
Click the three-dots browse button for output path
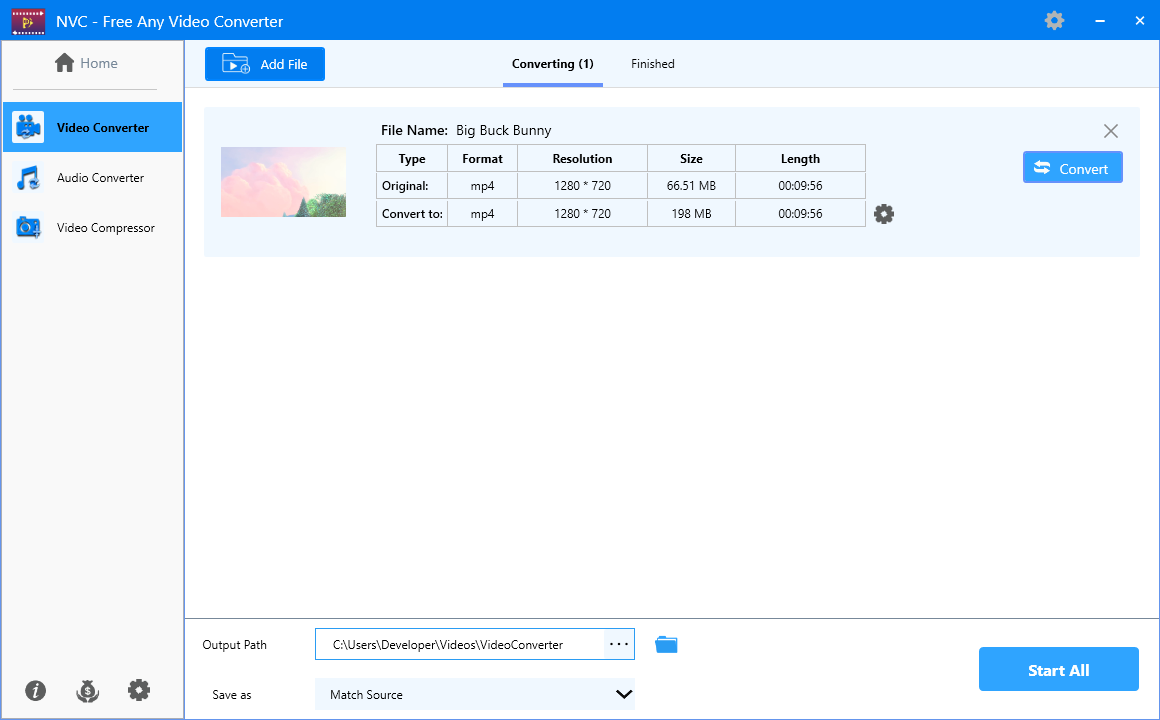(x=619, y=645)
